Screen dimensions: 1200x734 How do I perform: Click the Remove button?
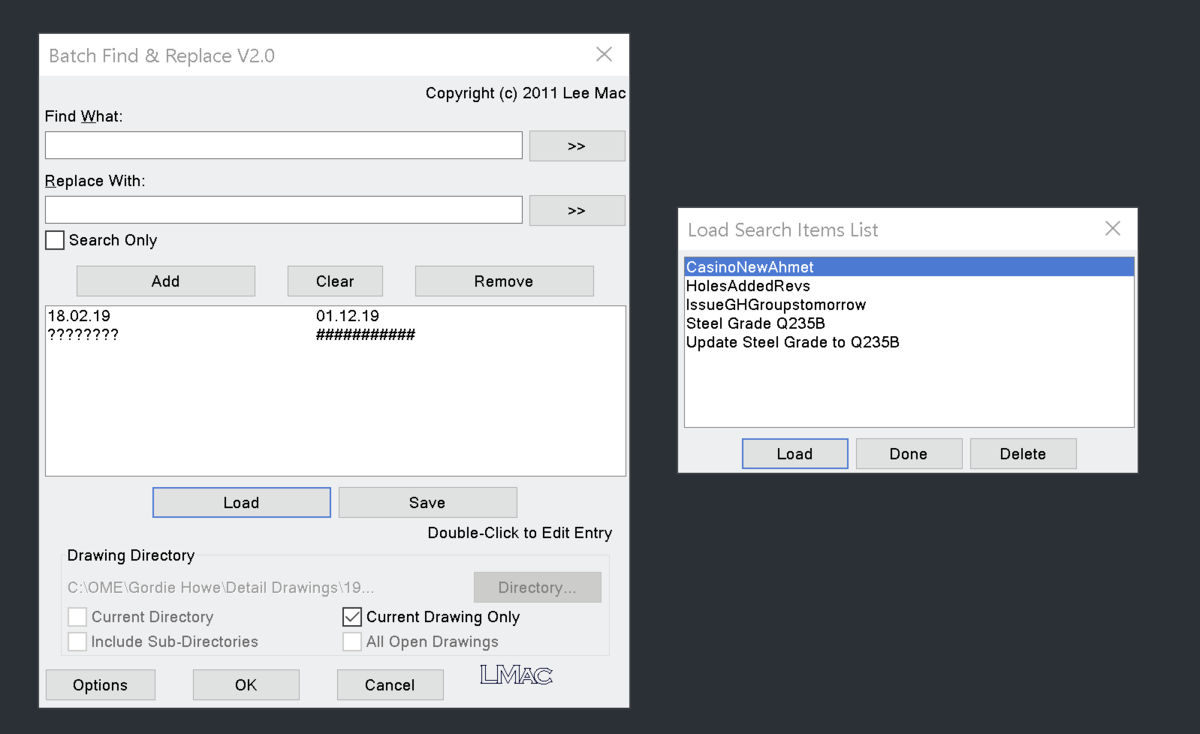click(504, 281)
